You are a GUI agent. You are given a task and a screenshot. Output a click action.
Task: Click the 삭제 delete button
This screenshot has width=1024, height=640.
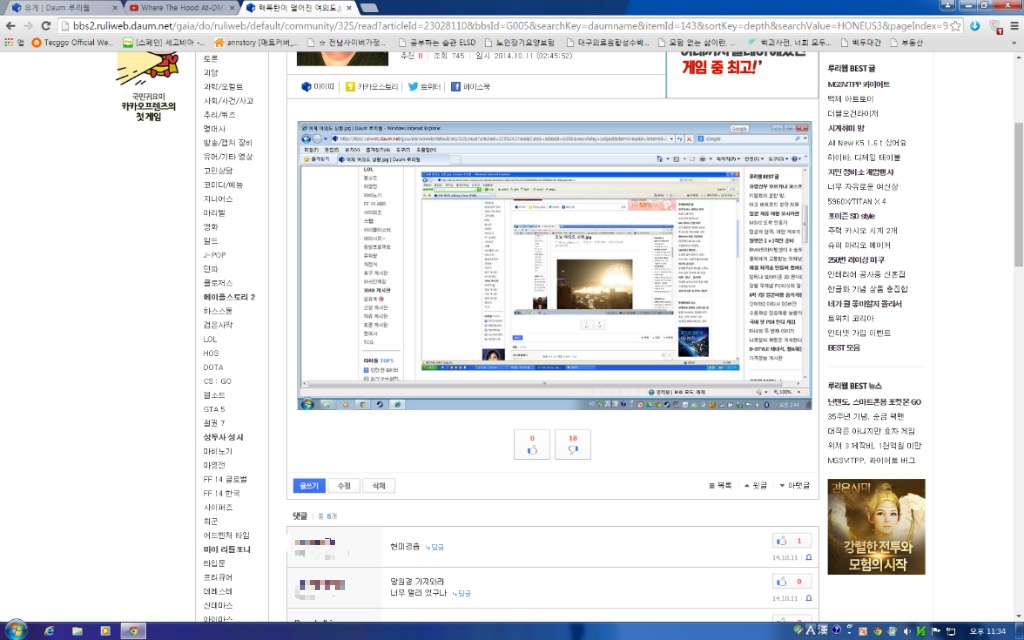(x=380, y=485)
